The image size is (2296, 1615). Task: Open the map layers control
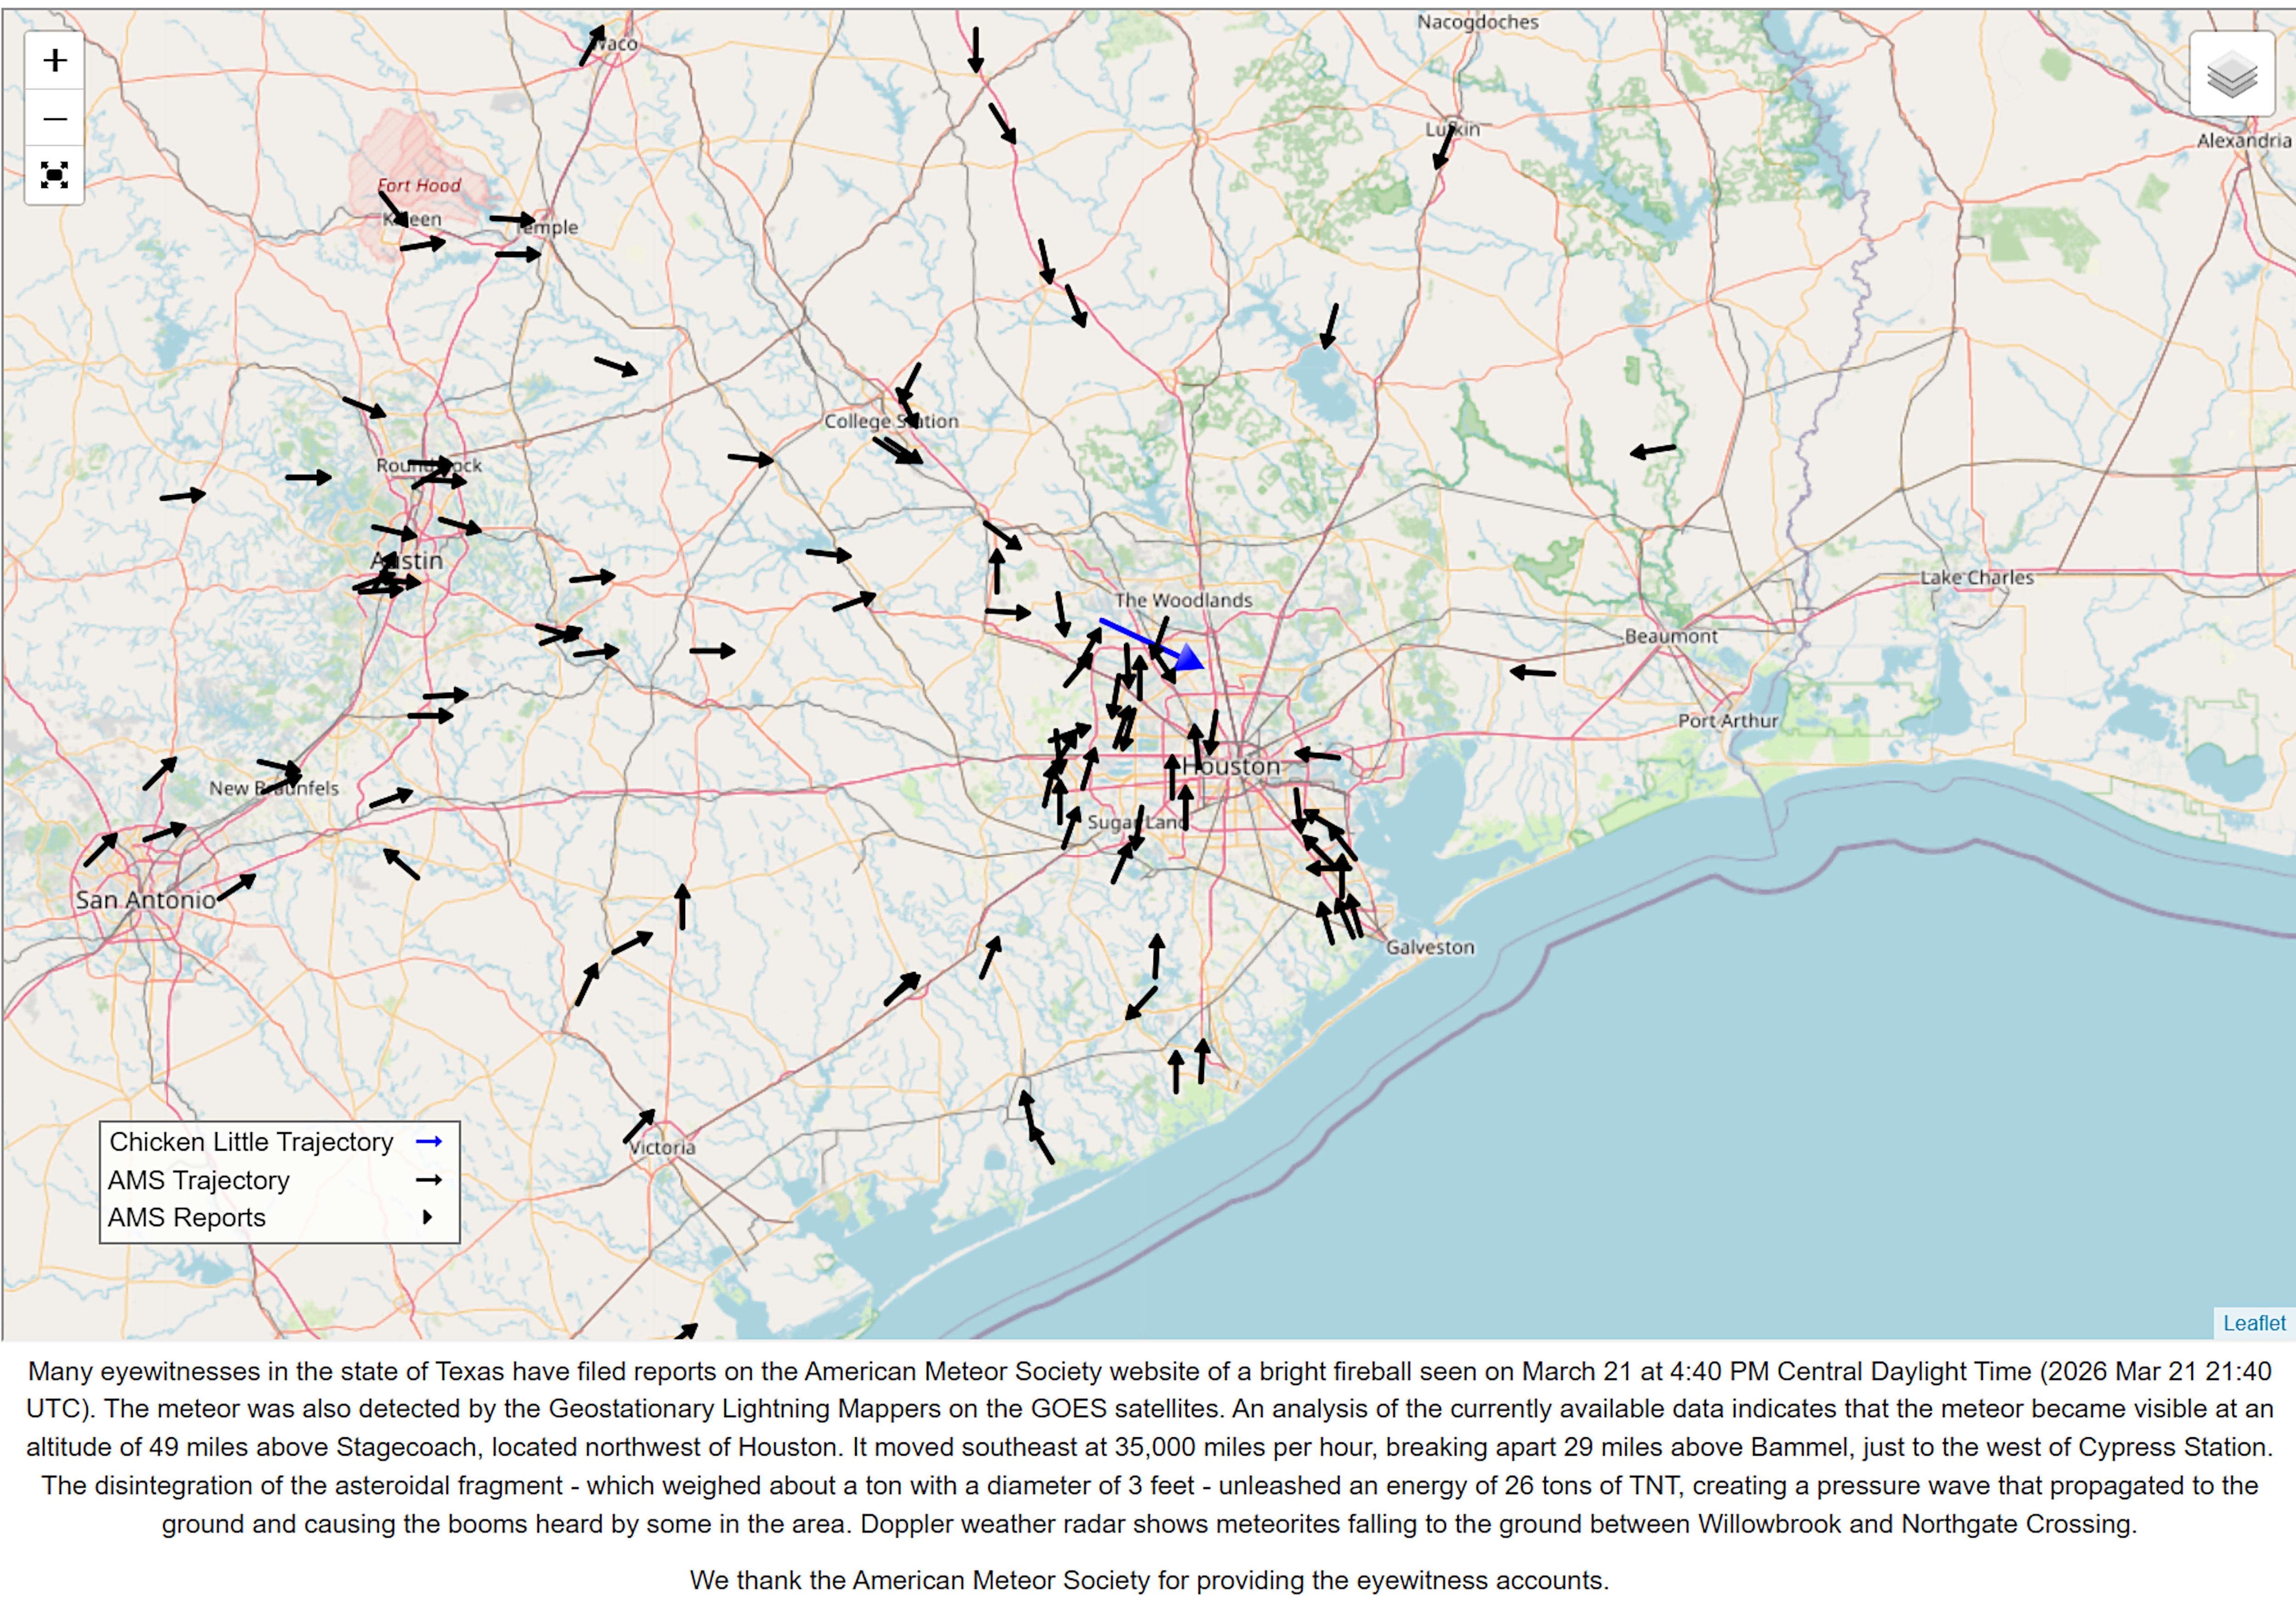click(2232, 74)
